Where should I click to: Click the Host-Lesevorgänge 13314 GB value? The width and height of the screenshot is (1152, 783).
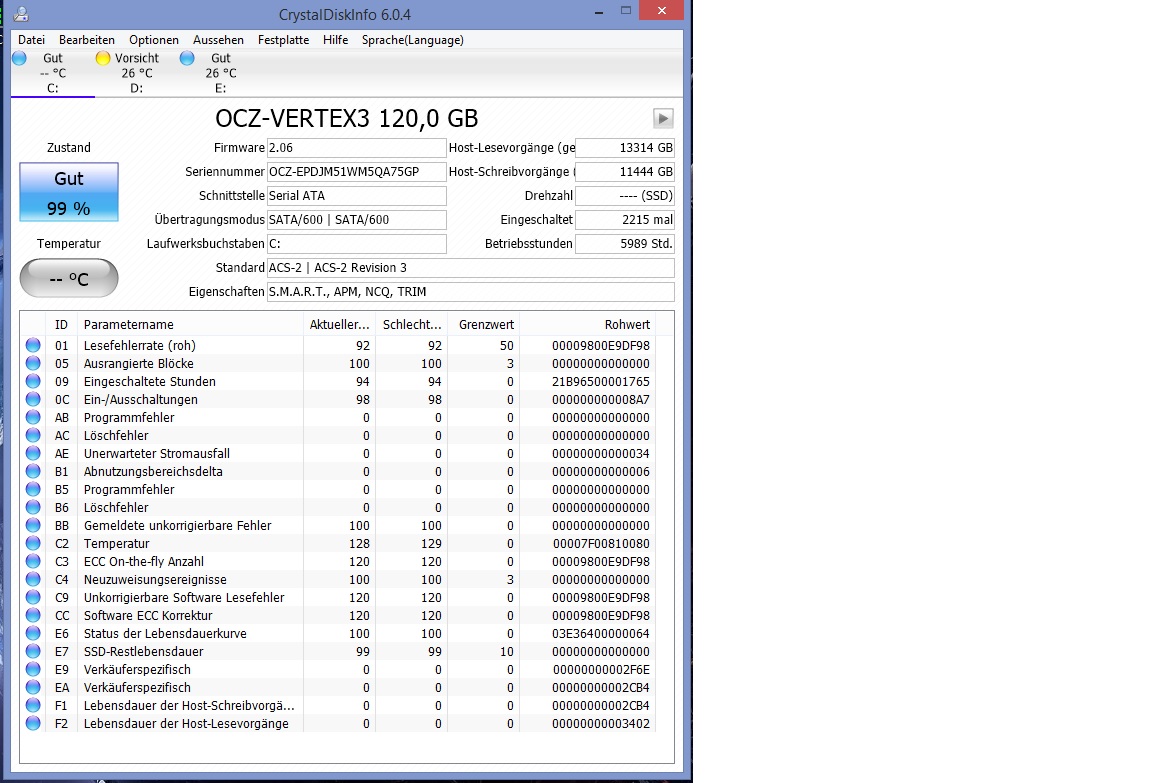tap(624, 148)
